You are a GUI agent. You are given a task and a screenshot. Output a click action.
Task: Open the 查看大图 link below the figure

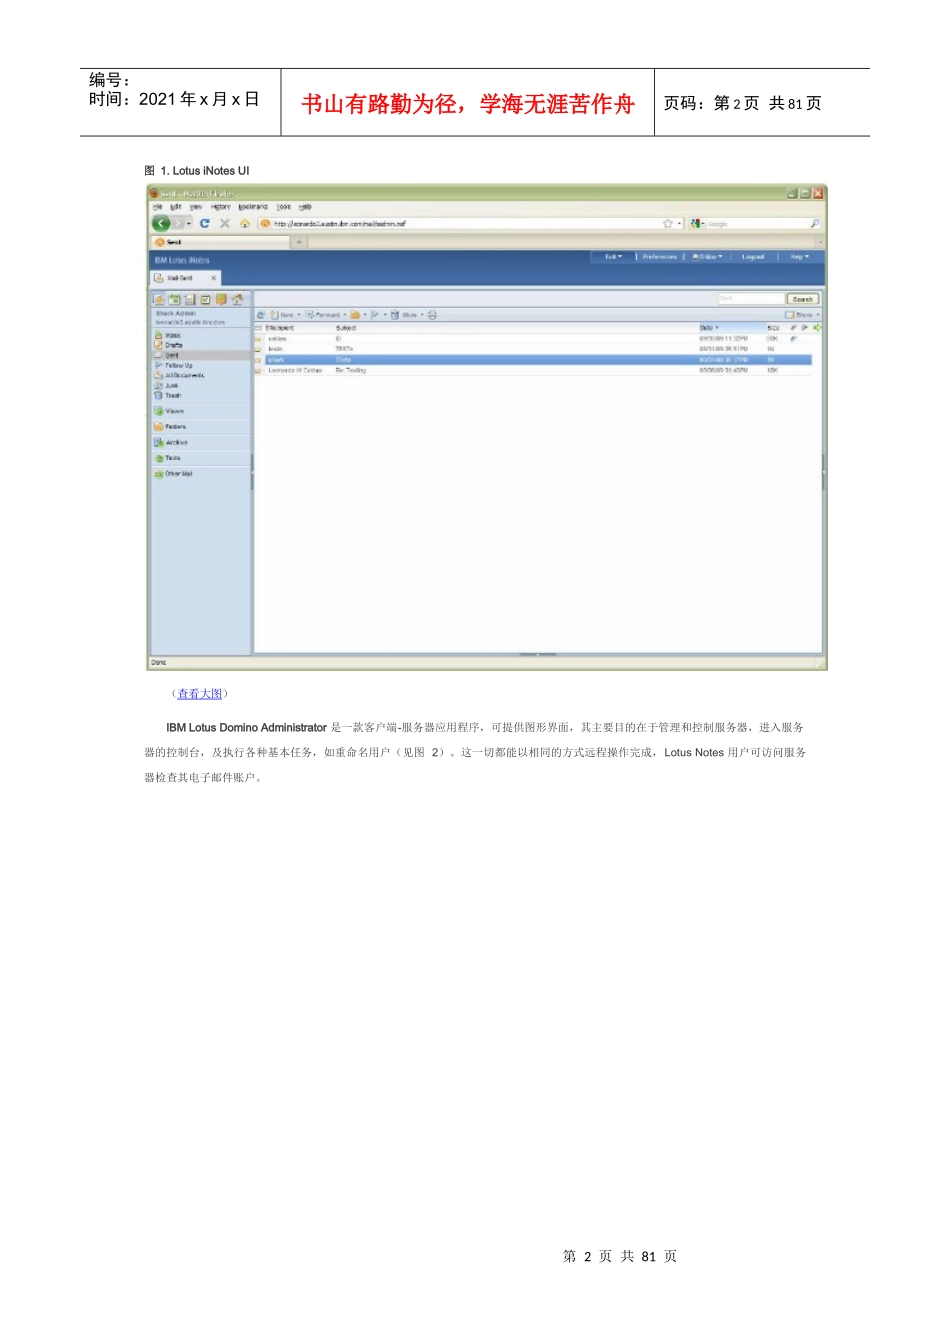pyautogui.click(x=200, y=693)
